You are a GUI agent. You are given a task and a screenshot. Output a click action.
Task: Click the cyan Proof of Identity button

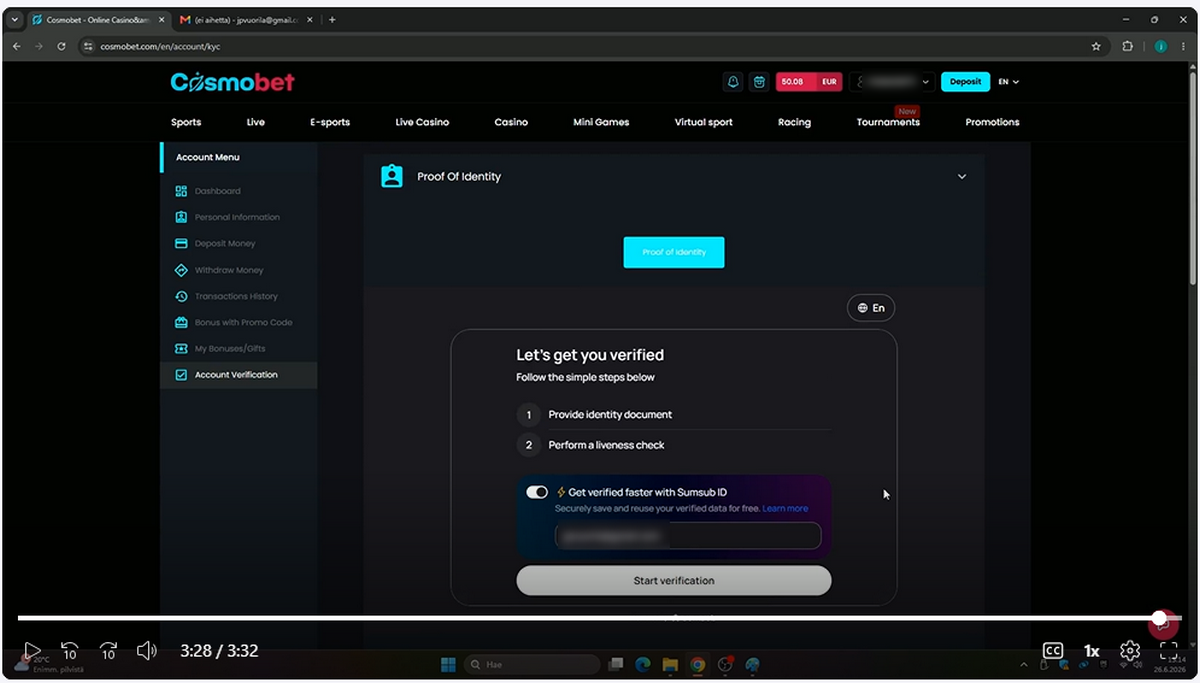tap(674, 252)
